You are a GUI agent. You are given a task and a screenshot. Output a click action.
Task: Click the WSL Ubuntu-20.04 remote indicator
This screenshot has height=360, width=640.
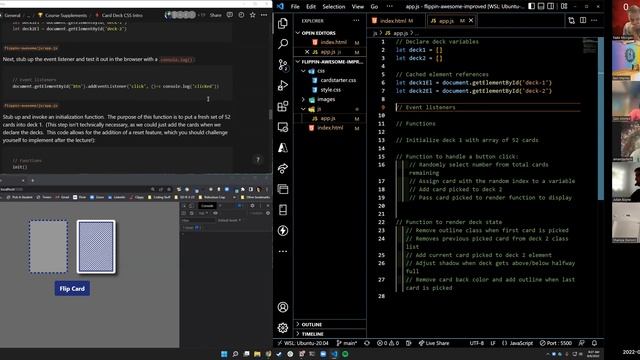pyautogui.click(x=303, y=343)
